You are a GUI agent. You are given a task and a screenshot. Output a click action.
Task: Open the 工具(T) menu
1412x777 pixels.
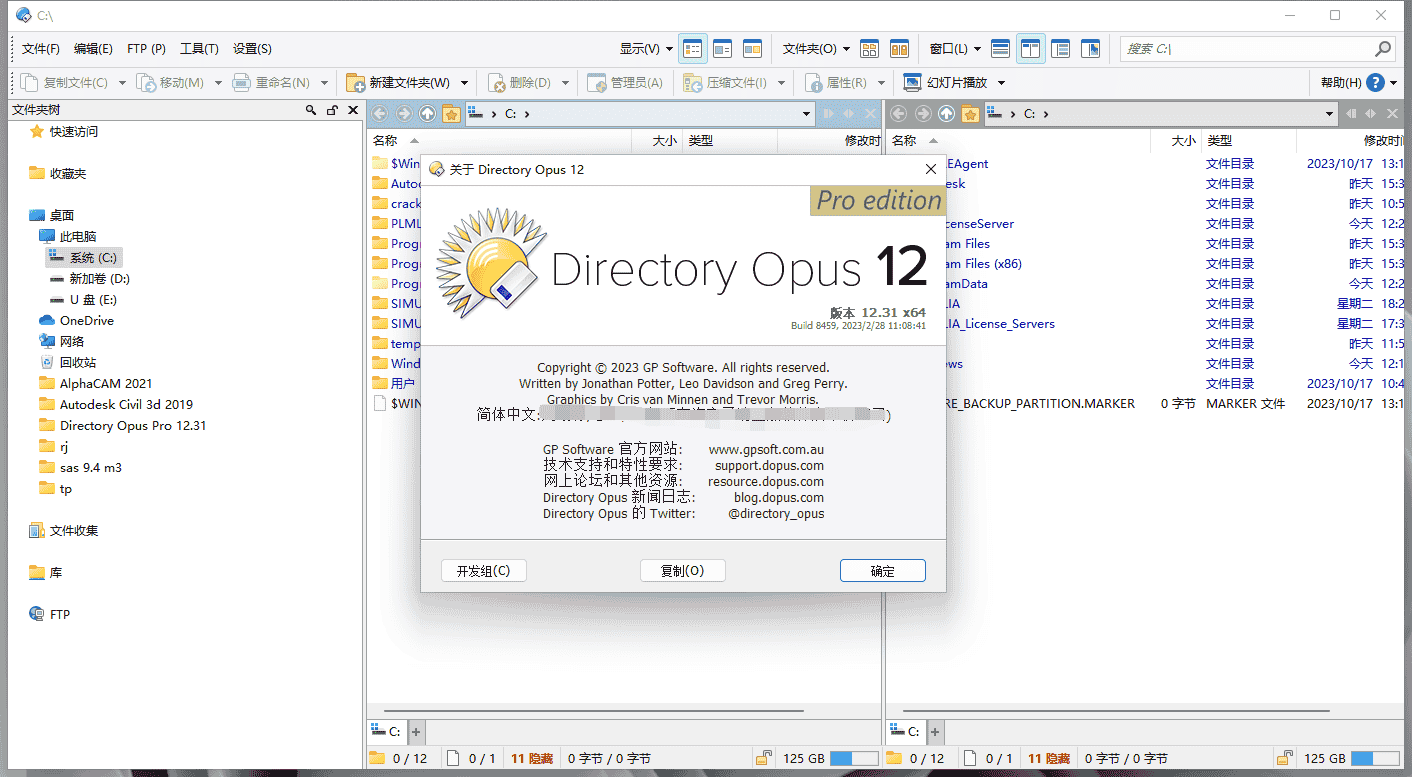(199, 48)
